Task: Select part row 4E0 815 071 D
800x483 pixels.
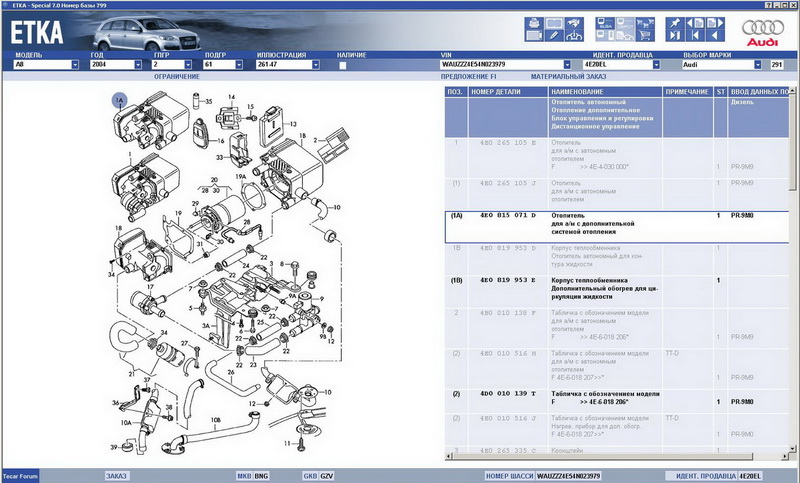Action: tap(617, 227)
